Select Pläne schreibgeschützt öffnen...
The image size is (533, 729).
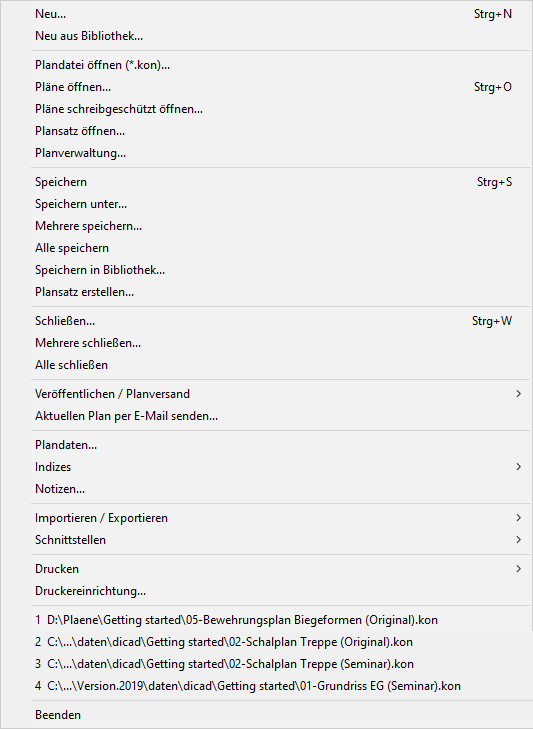tap(280, 109)
